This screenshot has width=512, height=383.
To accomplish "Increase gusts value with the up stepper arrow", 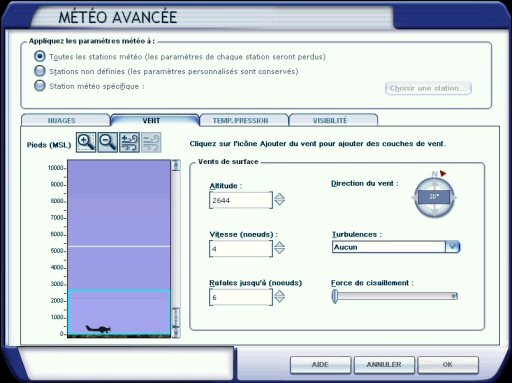I will click(279, 293).
